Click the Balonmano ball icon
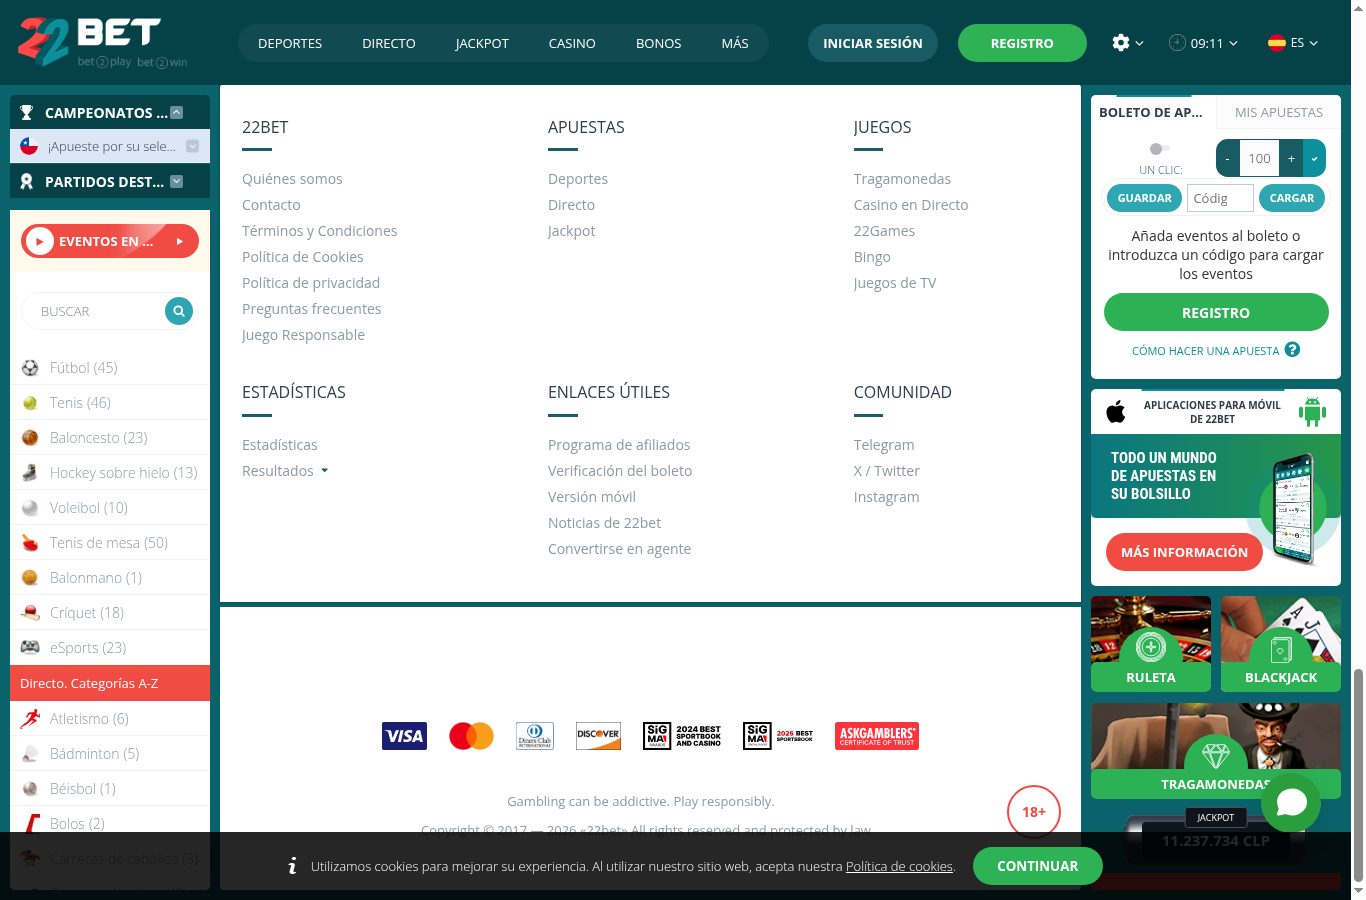The height and width of the screenshot is (900, 1366). [x=30, y=578]
